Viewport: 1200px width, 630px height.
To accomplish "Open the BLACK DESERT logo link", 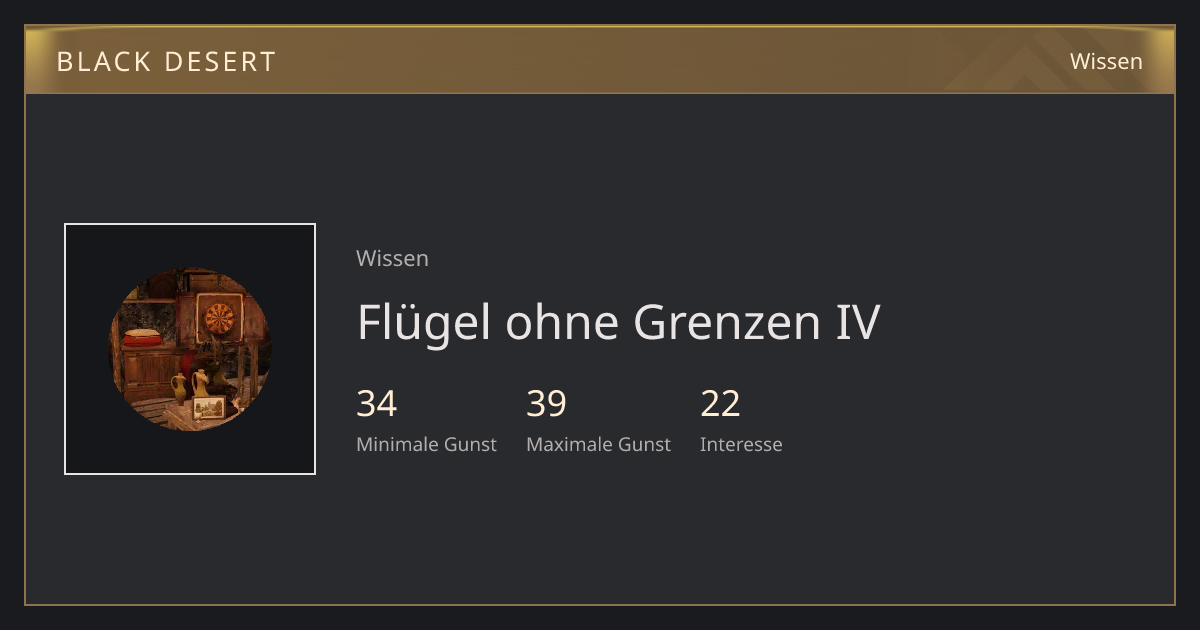I will coord(166,62).
